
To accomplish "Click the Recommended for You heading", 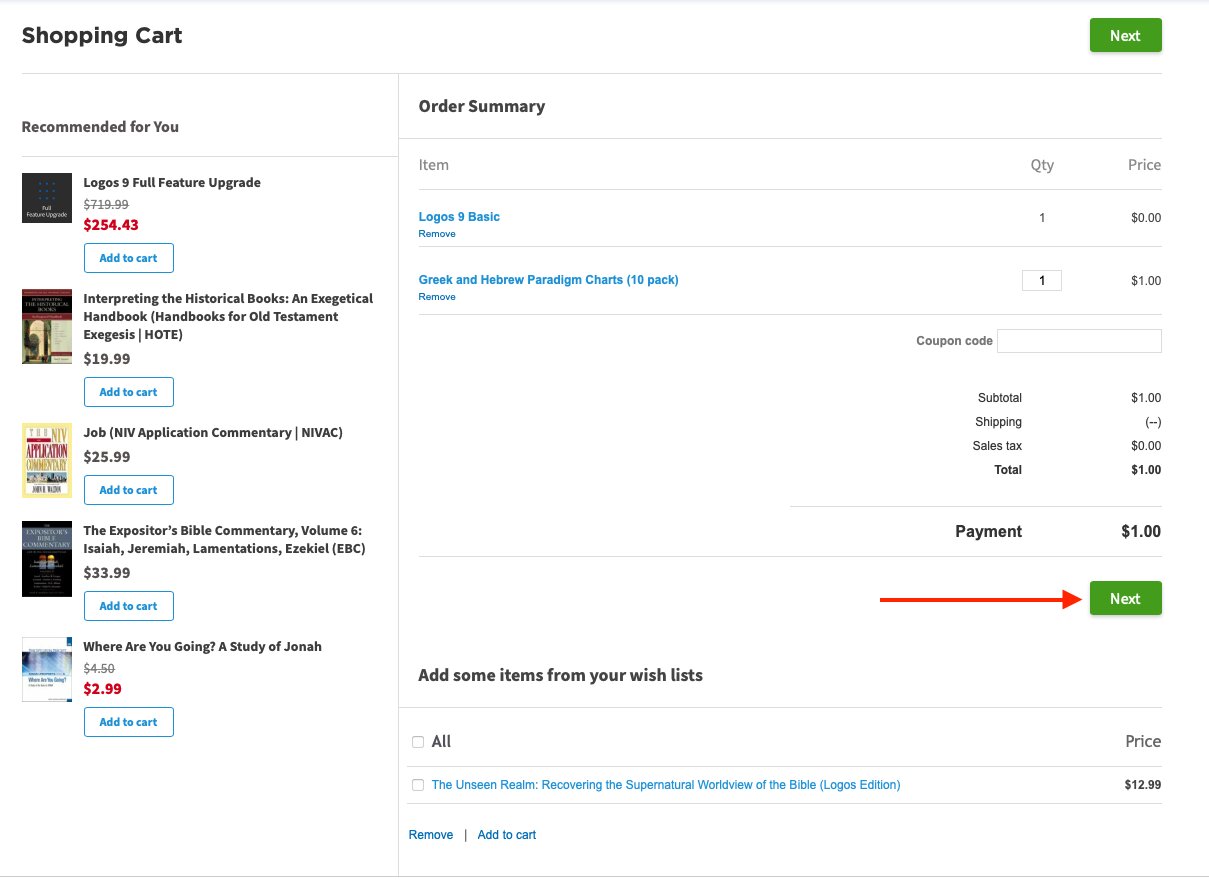I will point(100,127).
